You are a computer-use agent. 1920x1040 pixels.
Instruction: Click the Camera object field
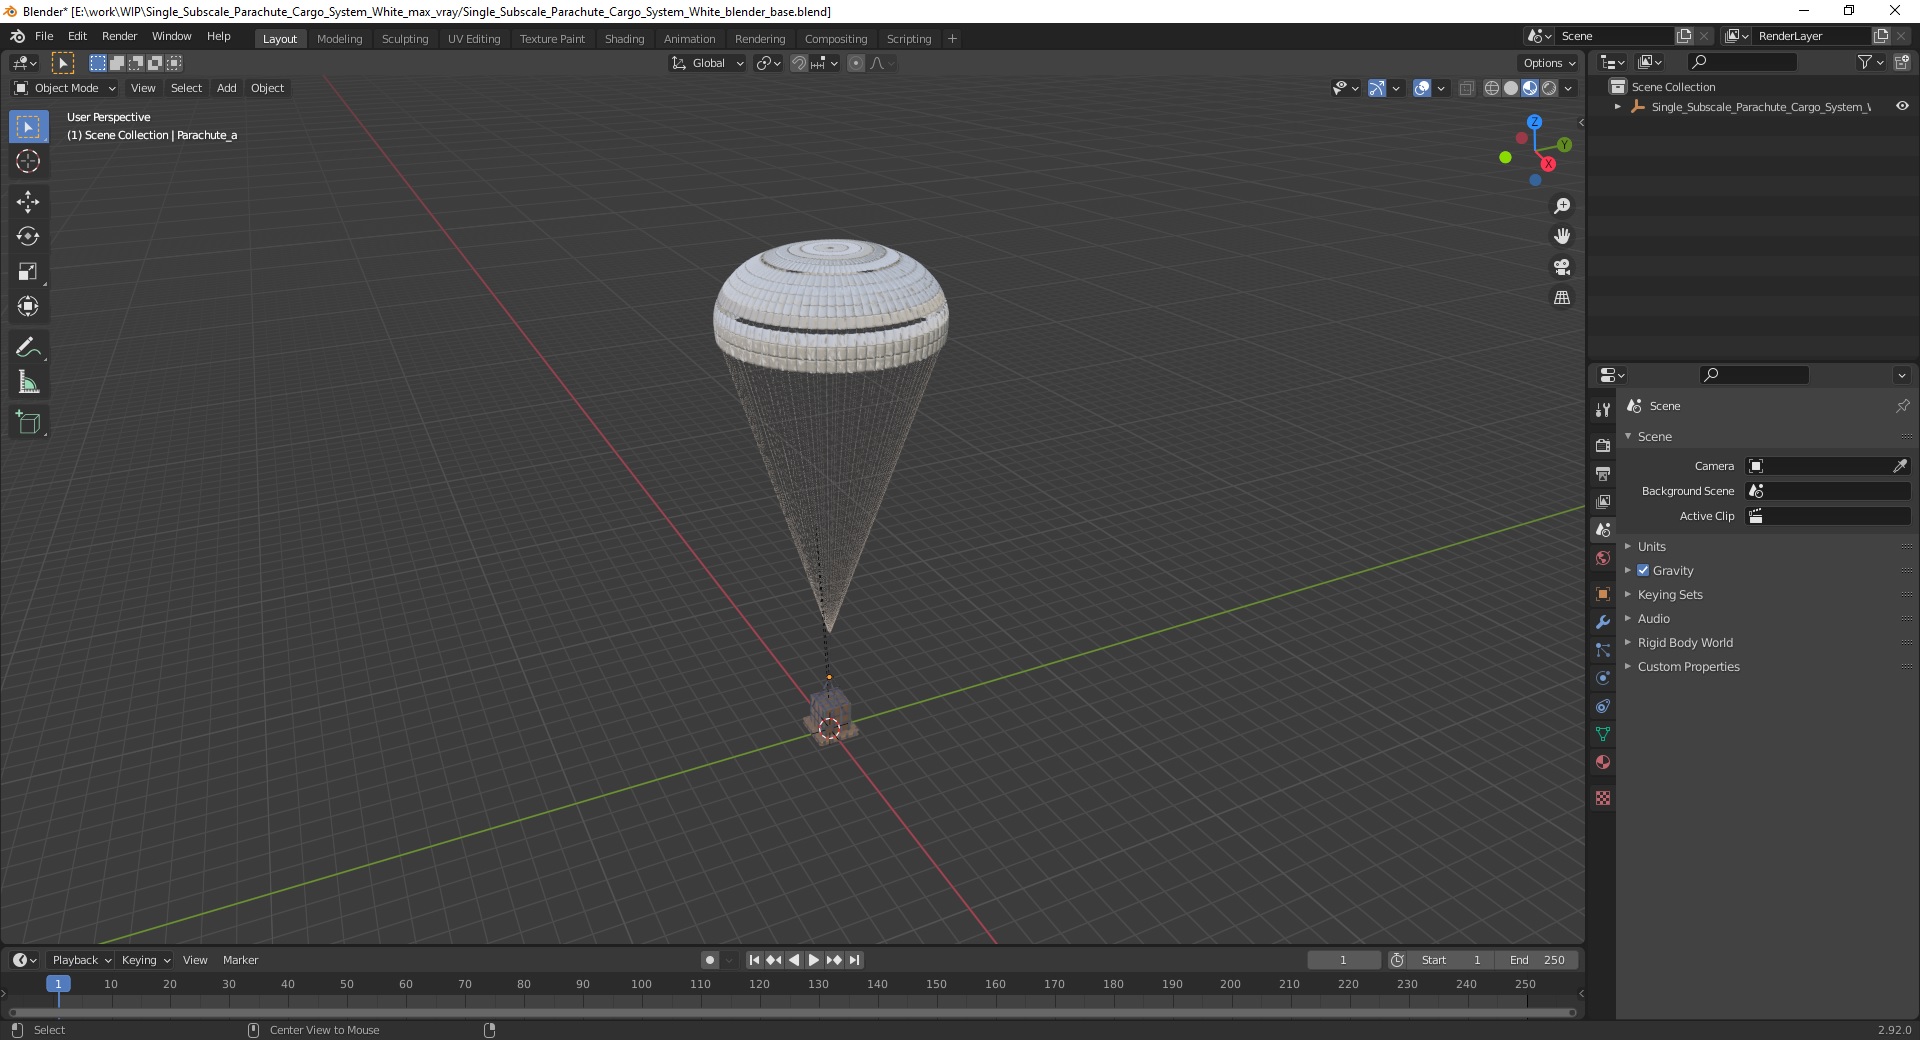pyautogui.click(x=1828, y=466)
